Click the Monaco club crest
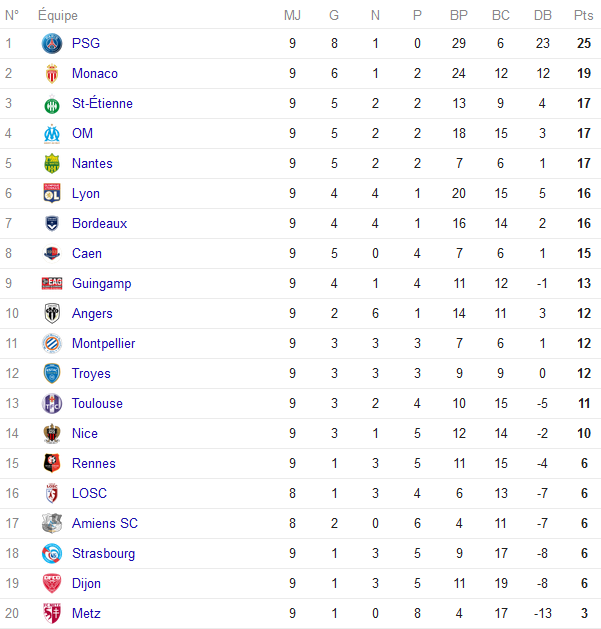Screen dimensions: 601x629 click(52, 74)
